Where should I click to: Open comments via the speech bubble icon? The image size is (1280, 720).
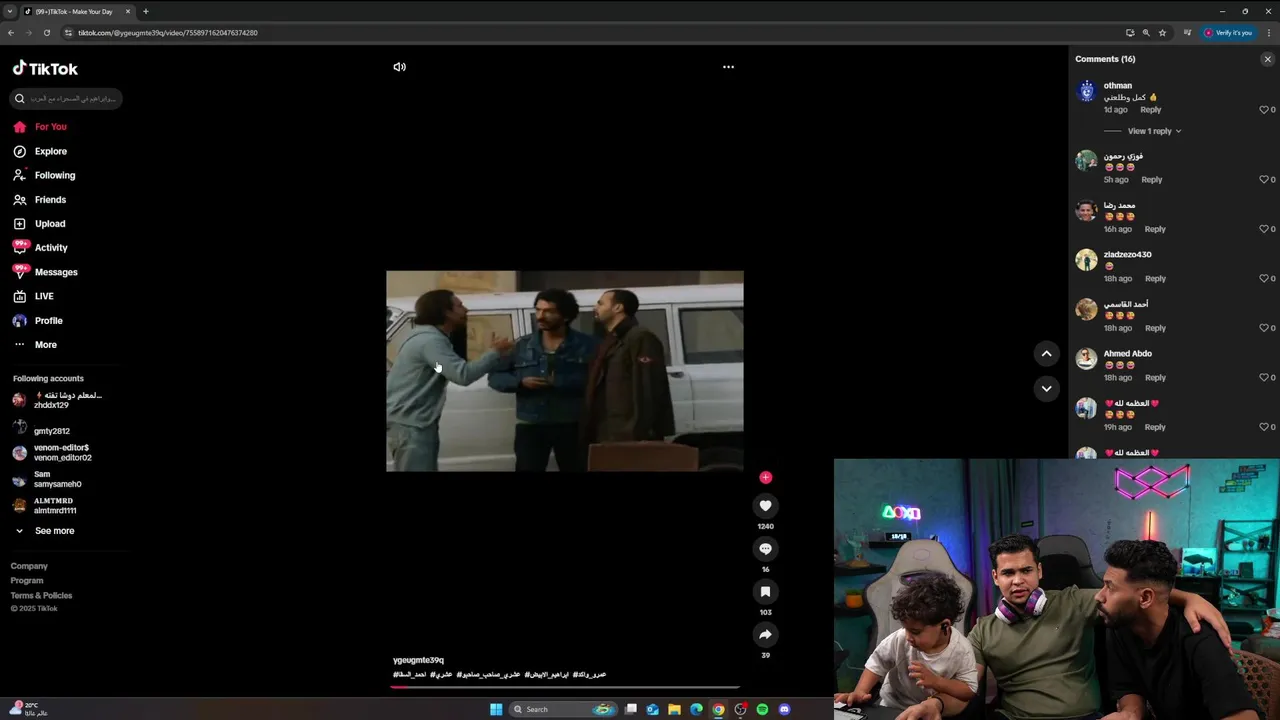pos(765,549)
